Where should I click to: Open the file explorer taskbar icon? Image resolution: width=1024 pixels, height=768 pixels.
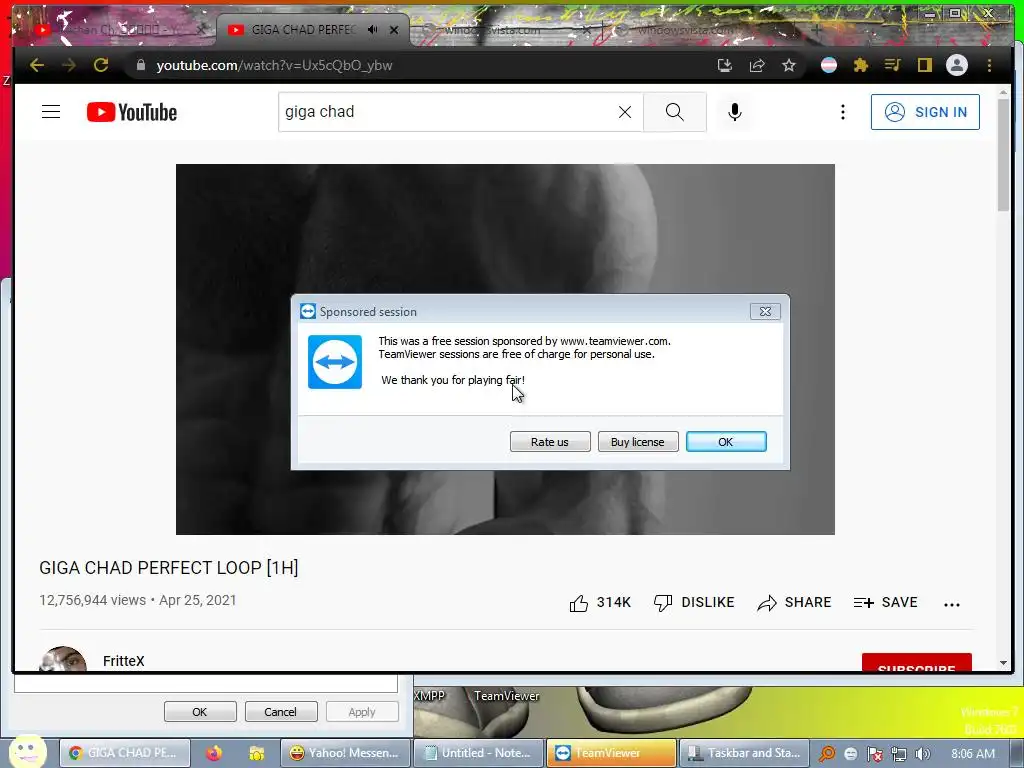pyautogui.click(x=256, y=753)
